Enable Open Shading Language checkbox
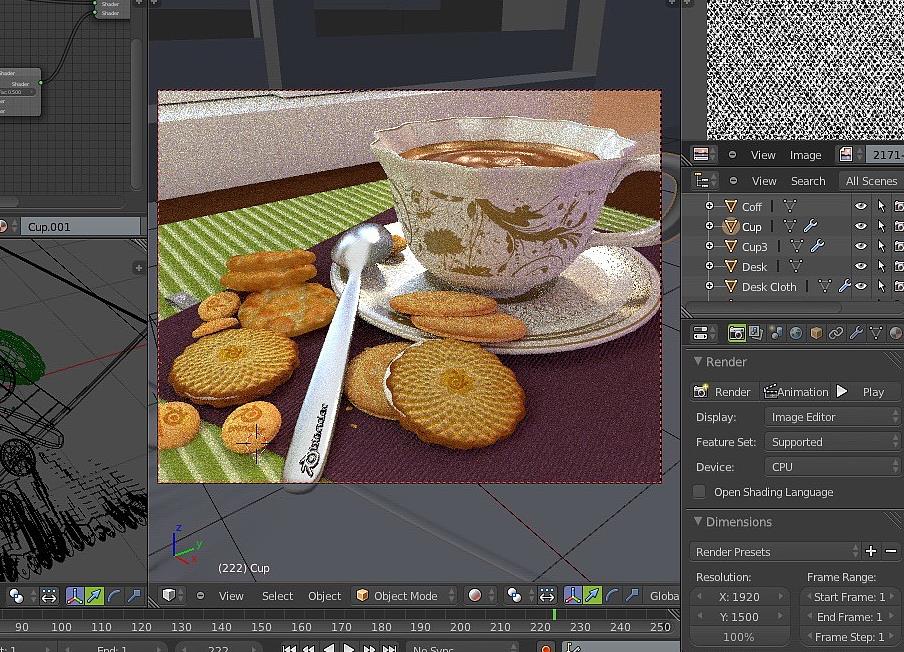The width and height of the screenshot is (904, 652). pos(699,492)
